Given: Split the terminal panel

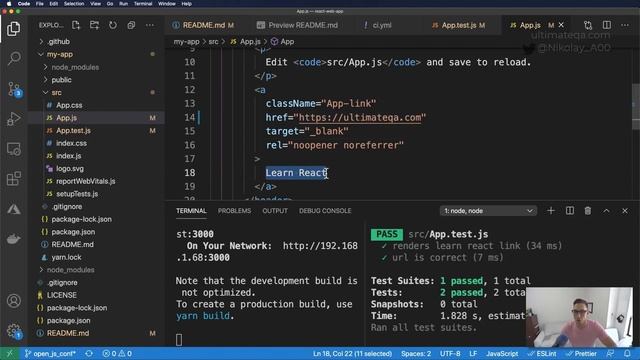Looking at the screenshot, I should click(570, 211).
